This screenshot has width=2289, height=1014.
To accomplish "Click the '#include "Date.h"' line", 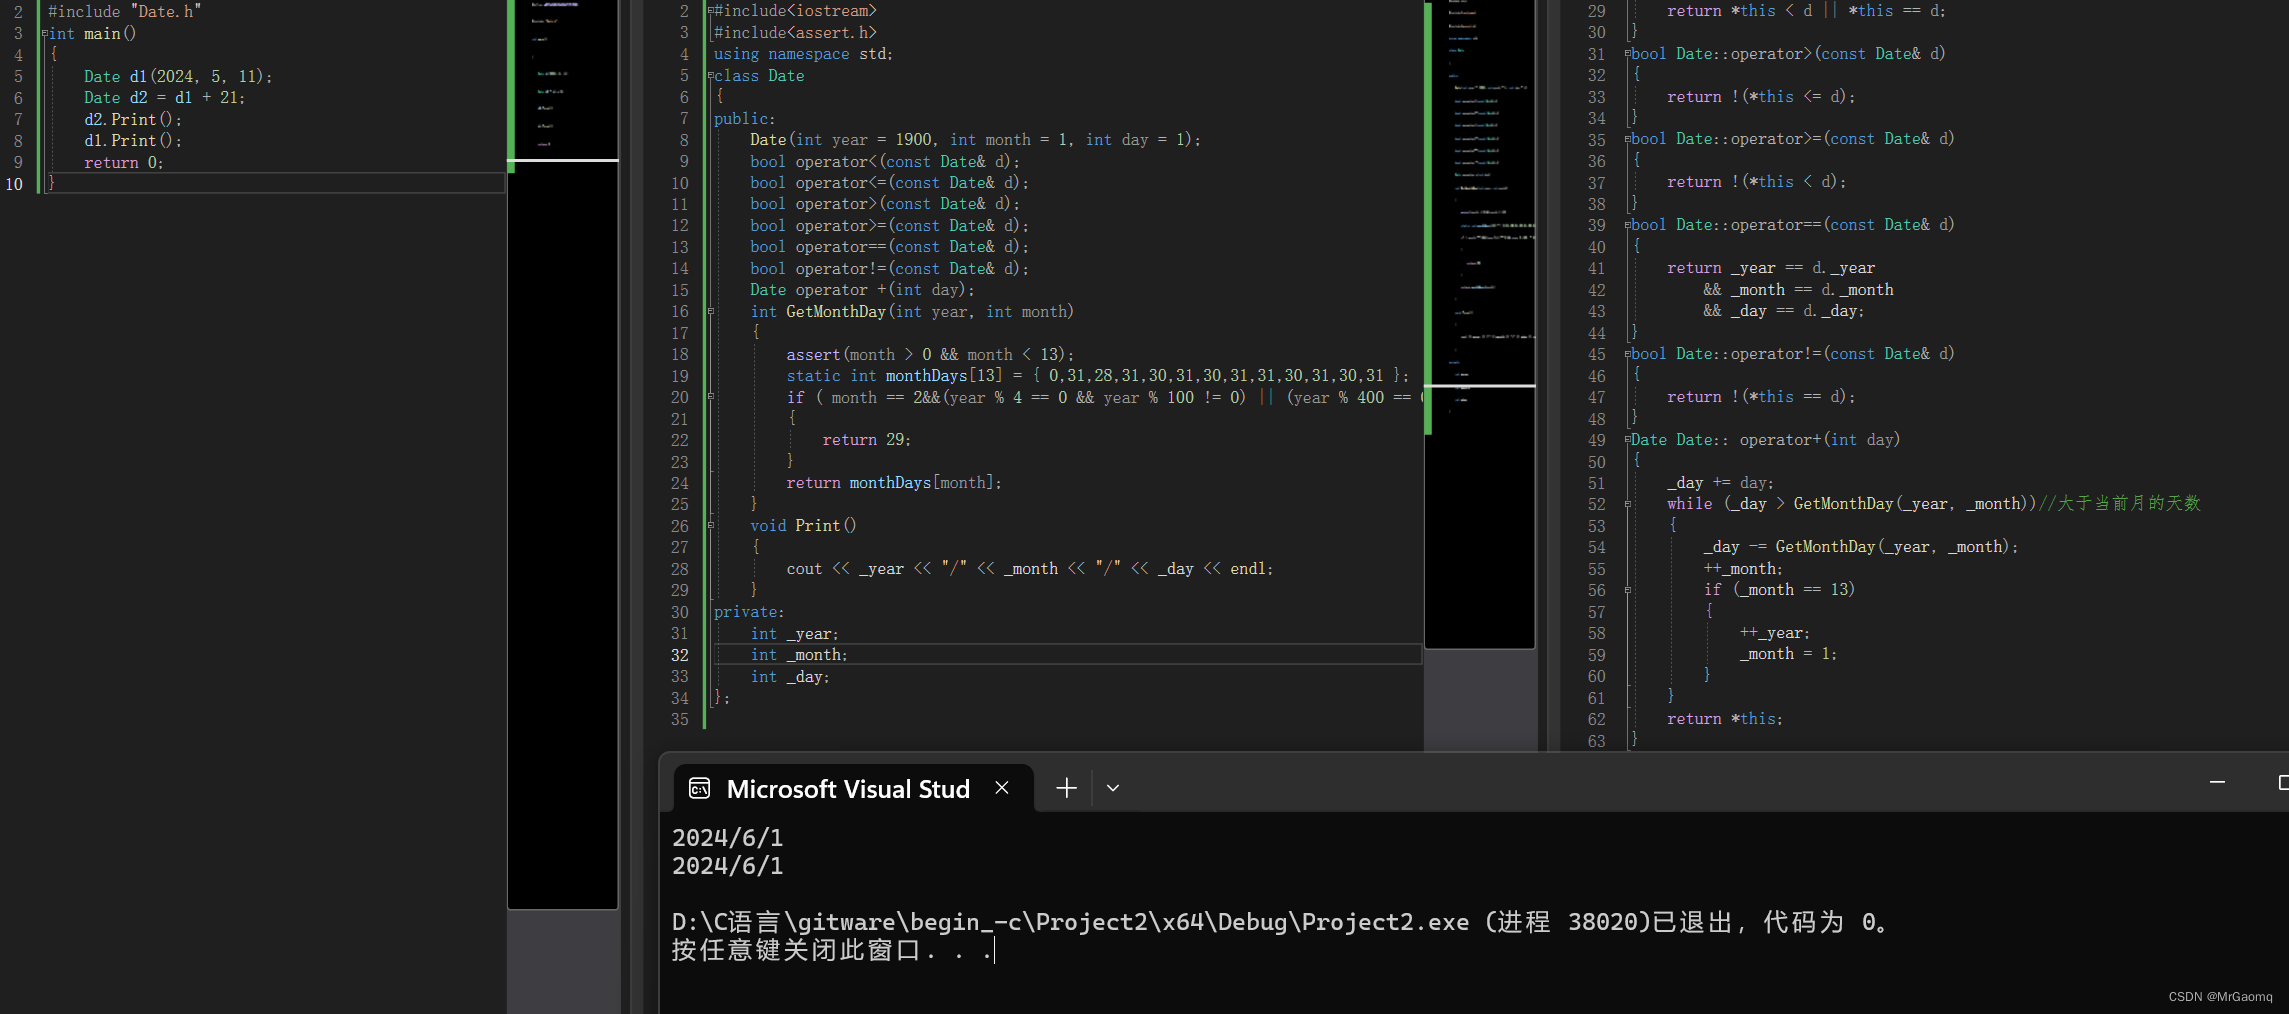I will pyautogui.click(x=125, y=12).
